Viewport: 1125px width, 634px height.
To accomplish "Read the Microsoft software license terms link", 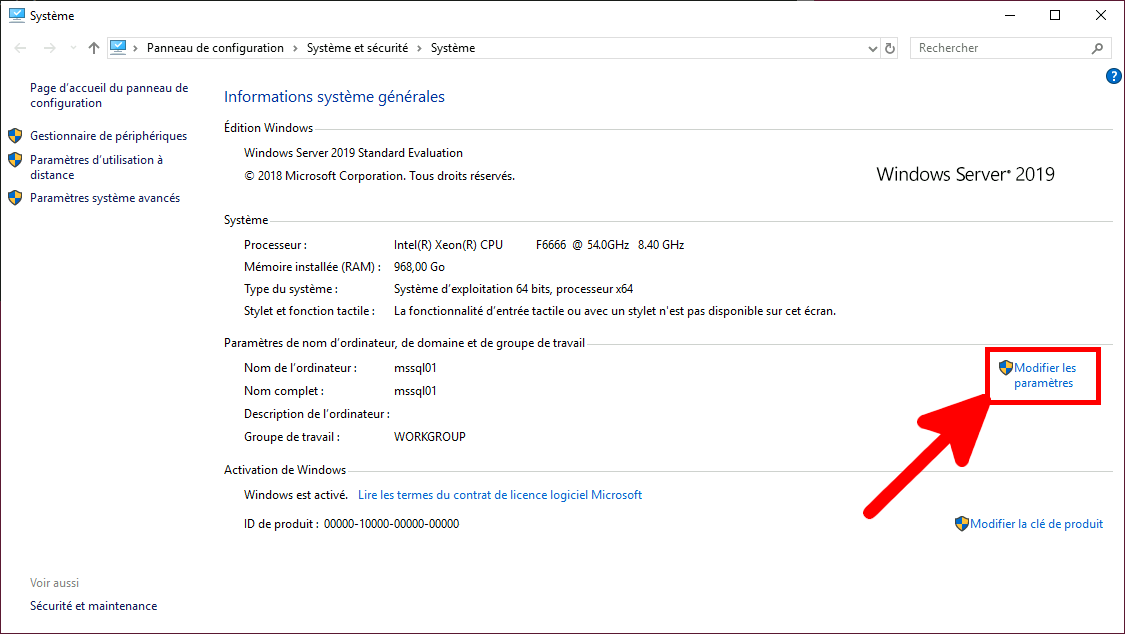I will click(x=500, y=495).
